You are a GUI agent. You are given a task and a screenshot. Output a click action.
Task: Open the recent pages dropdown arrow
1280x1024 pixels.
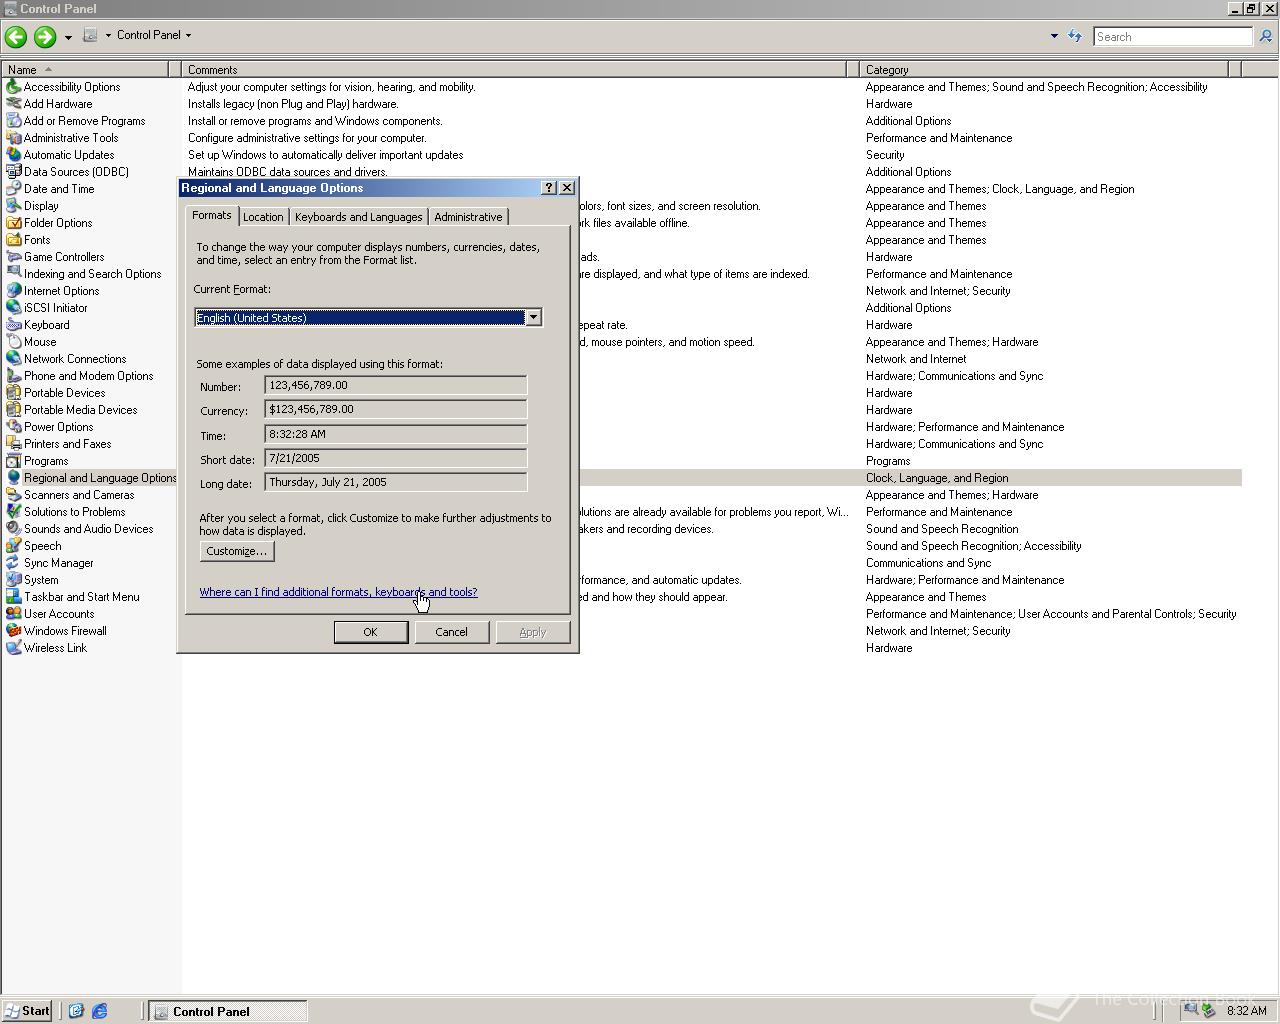point(68,37)
